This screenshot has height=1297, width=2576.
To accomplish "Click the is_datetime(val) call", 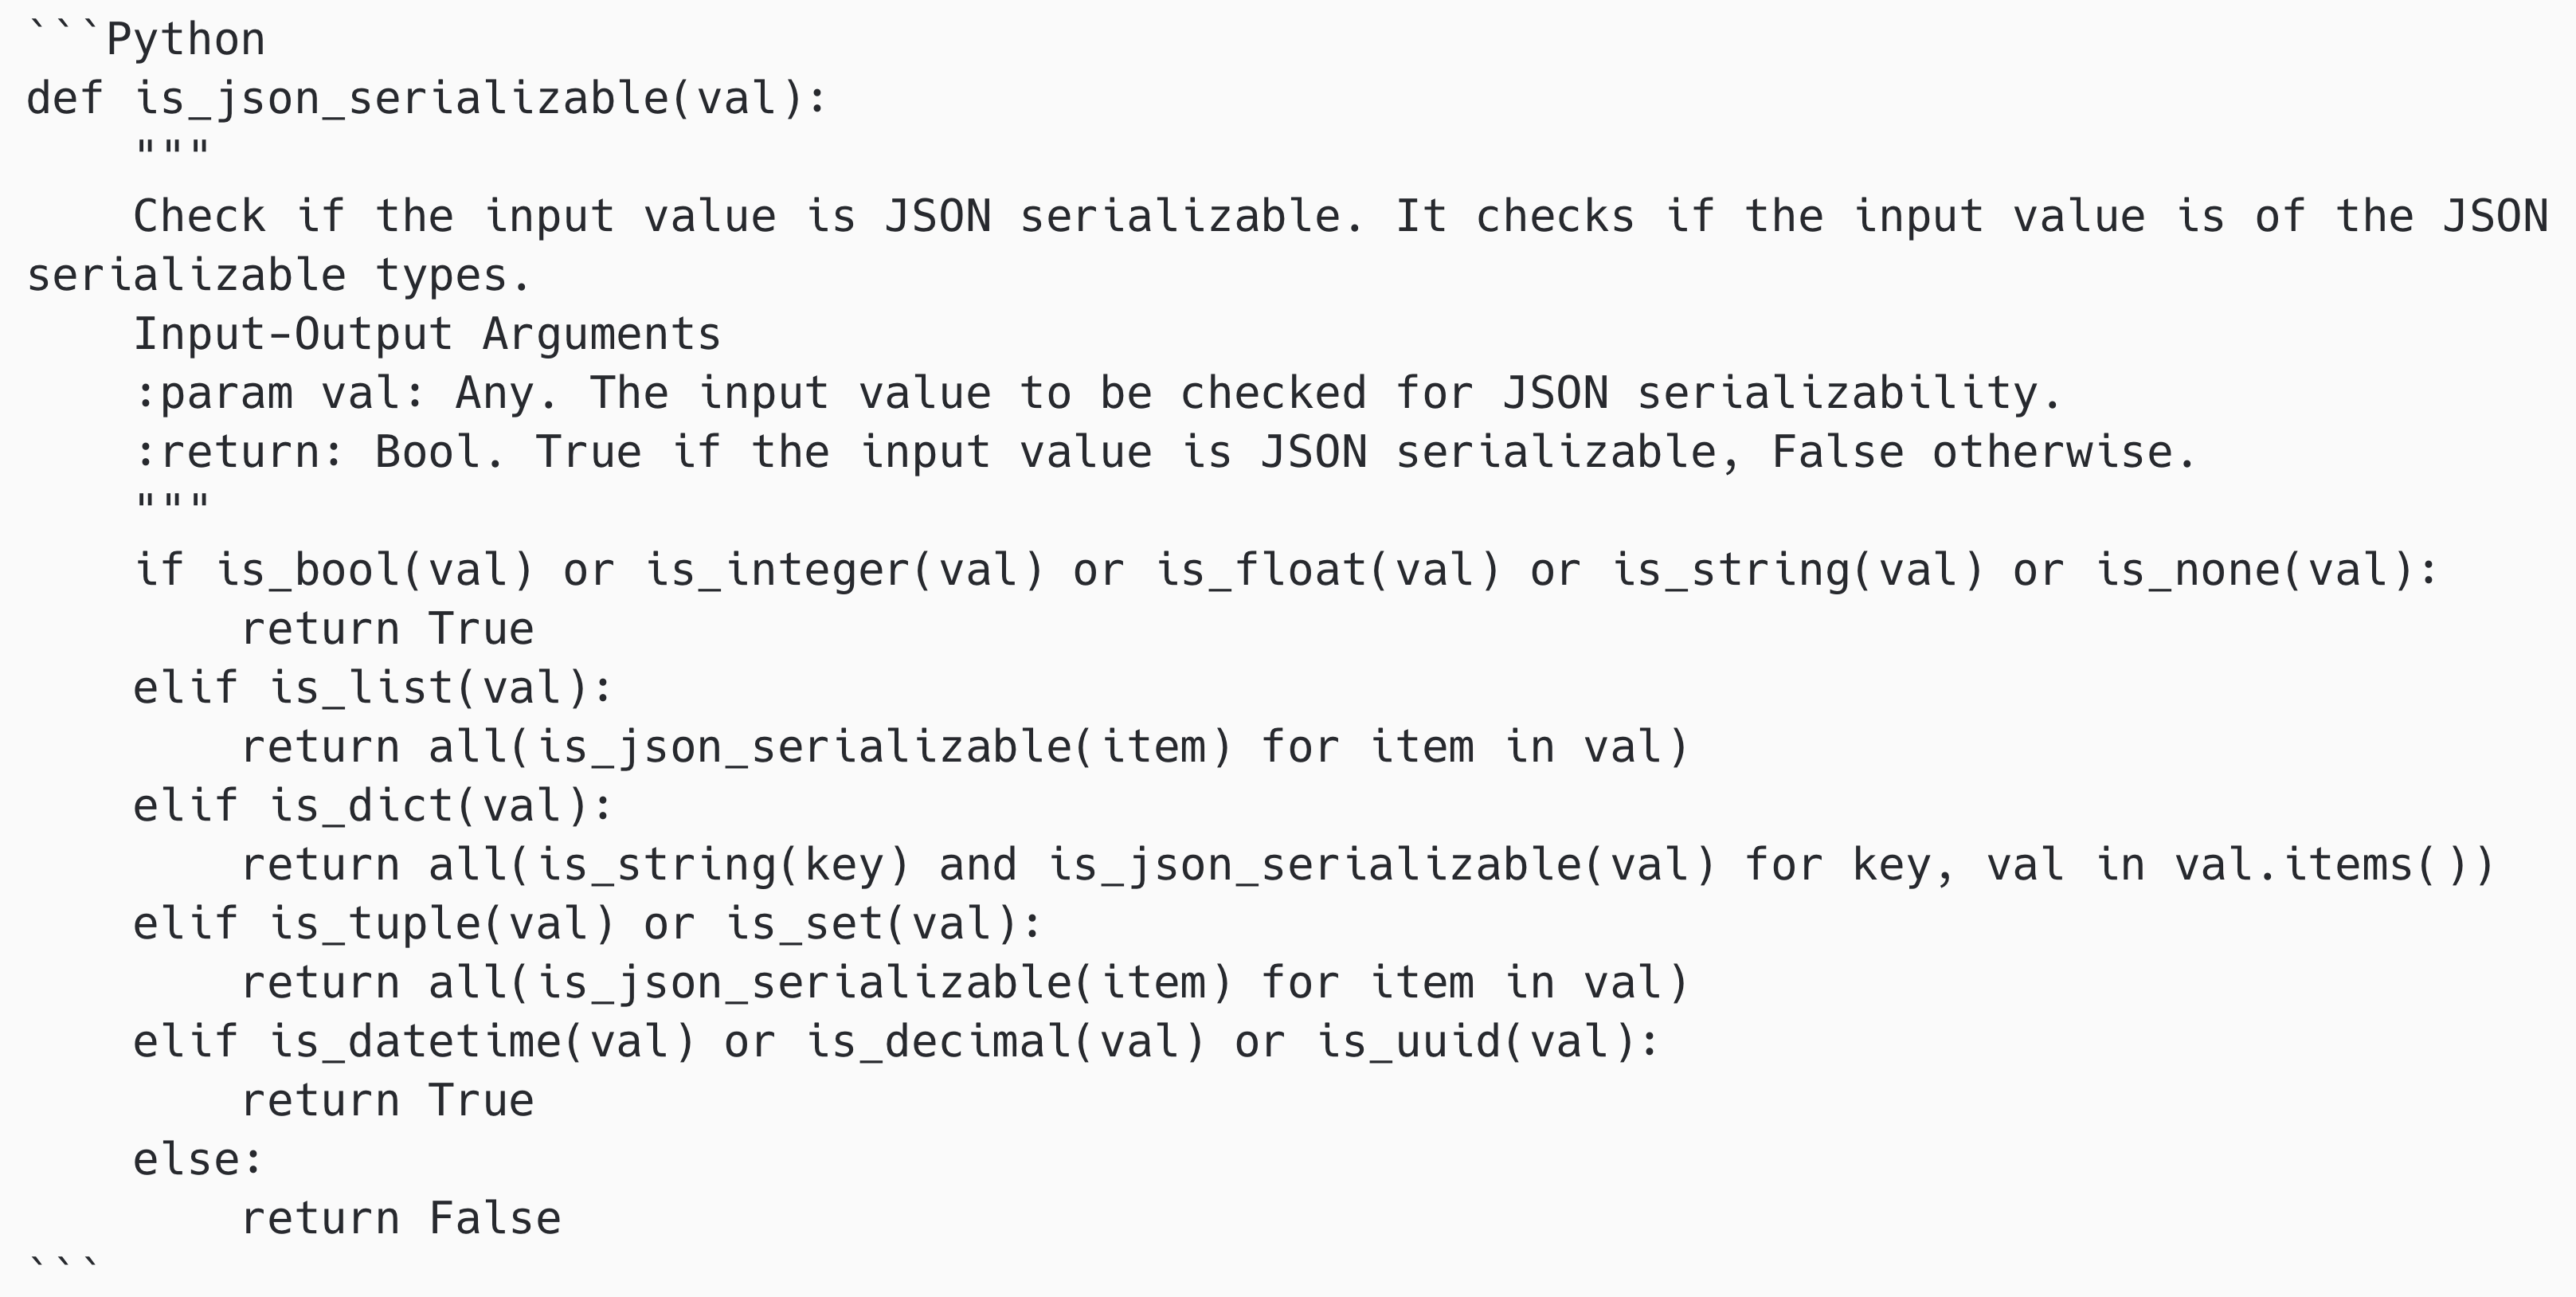I will click(x=482, y=1042).
